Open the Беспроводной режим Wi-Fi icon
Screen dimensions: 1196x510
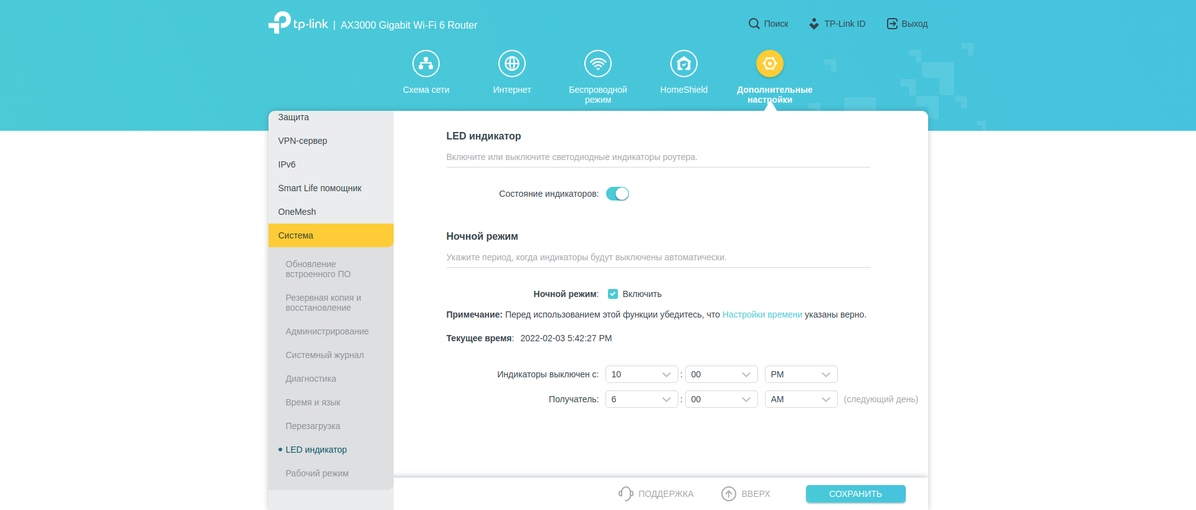pos(598,64)
